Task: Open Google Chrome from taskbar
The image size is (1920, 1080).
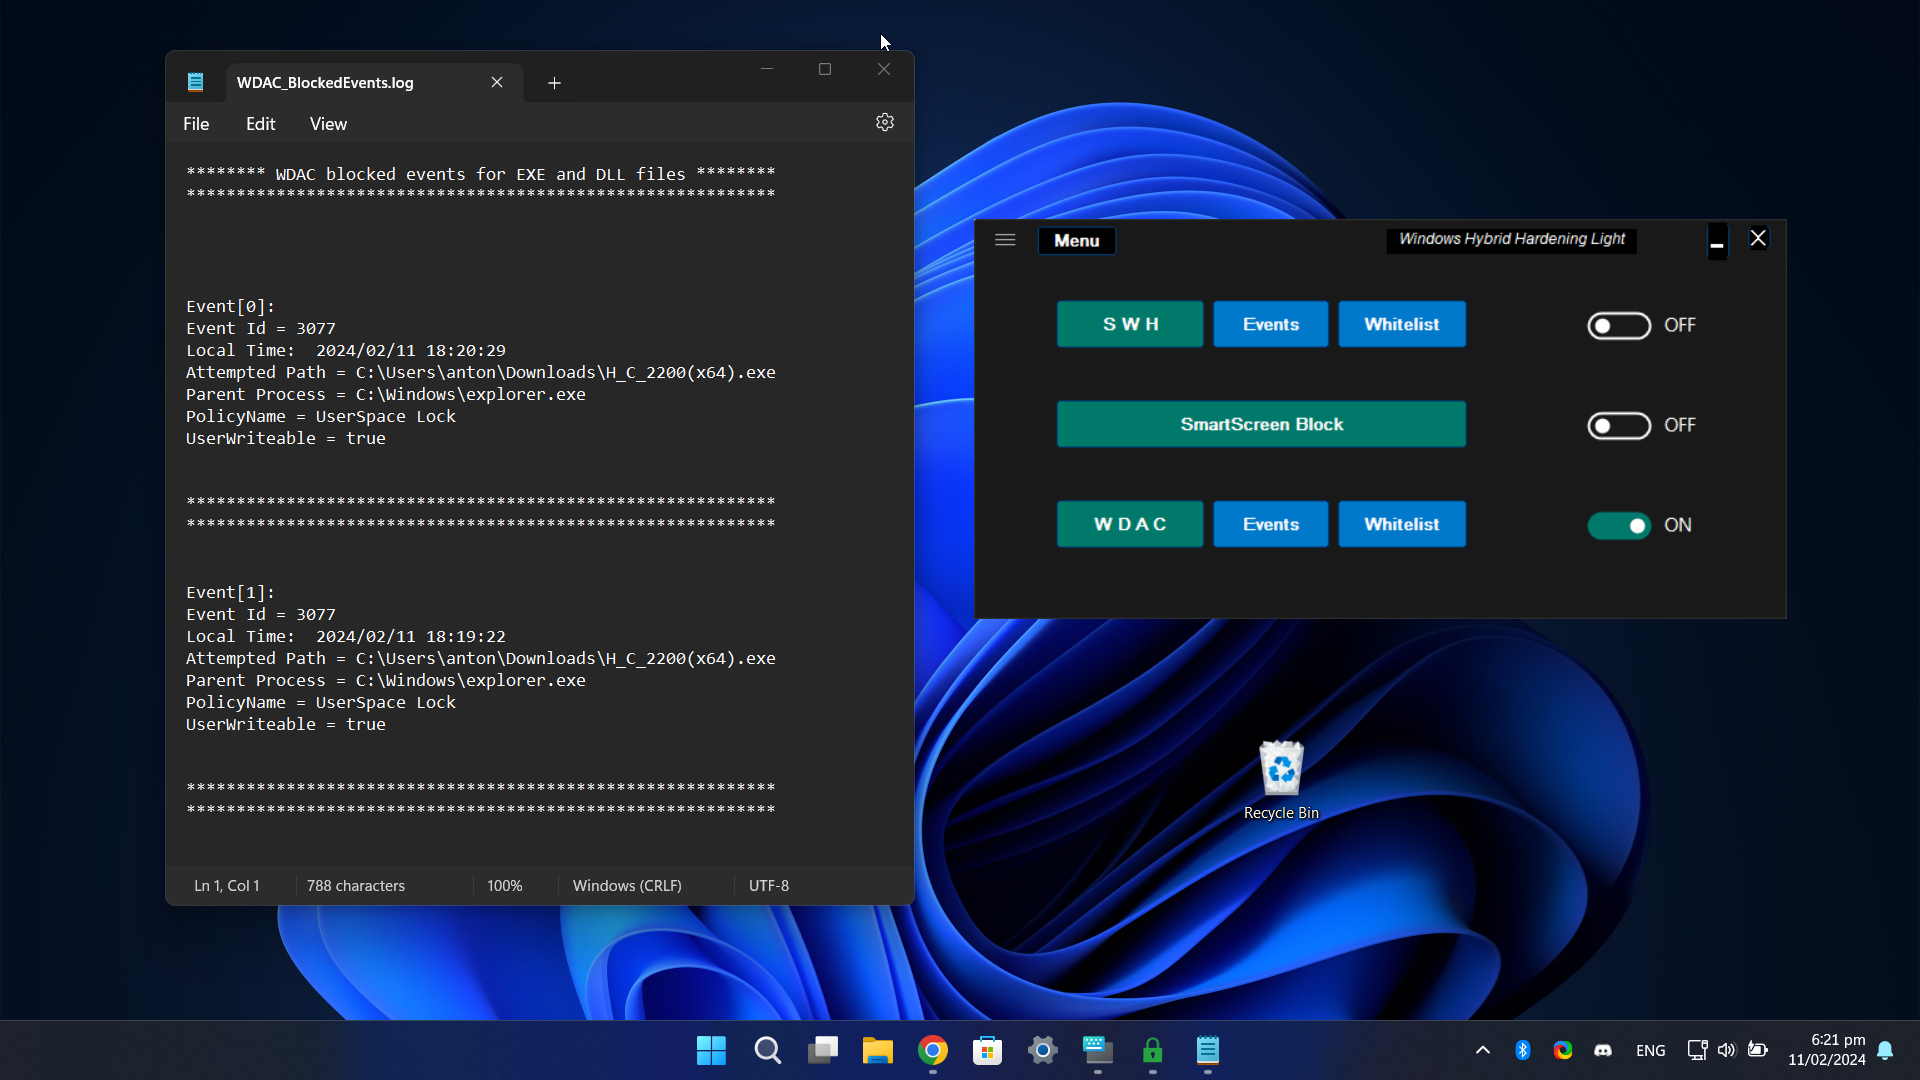Action: [932, 1050]
